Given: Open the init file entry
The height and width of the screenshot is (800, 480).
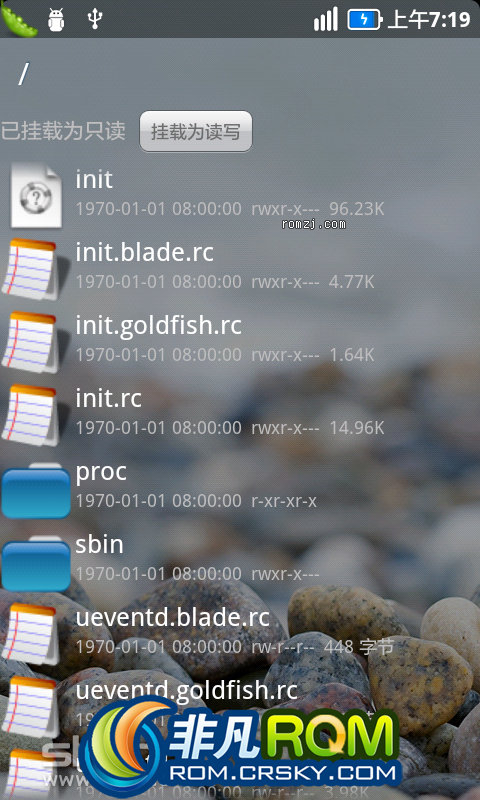Looking at the screenshot, I should tap(240, 195).
